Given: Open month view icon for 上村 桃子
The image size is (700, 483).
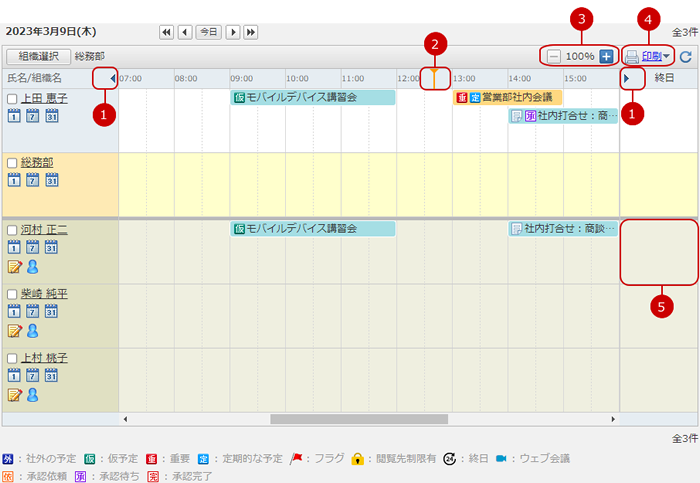Looking at the screenshot, I should (x=52, y=375).
